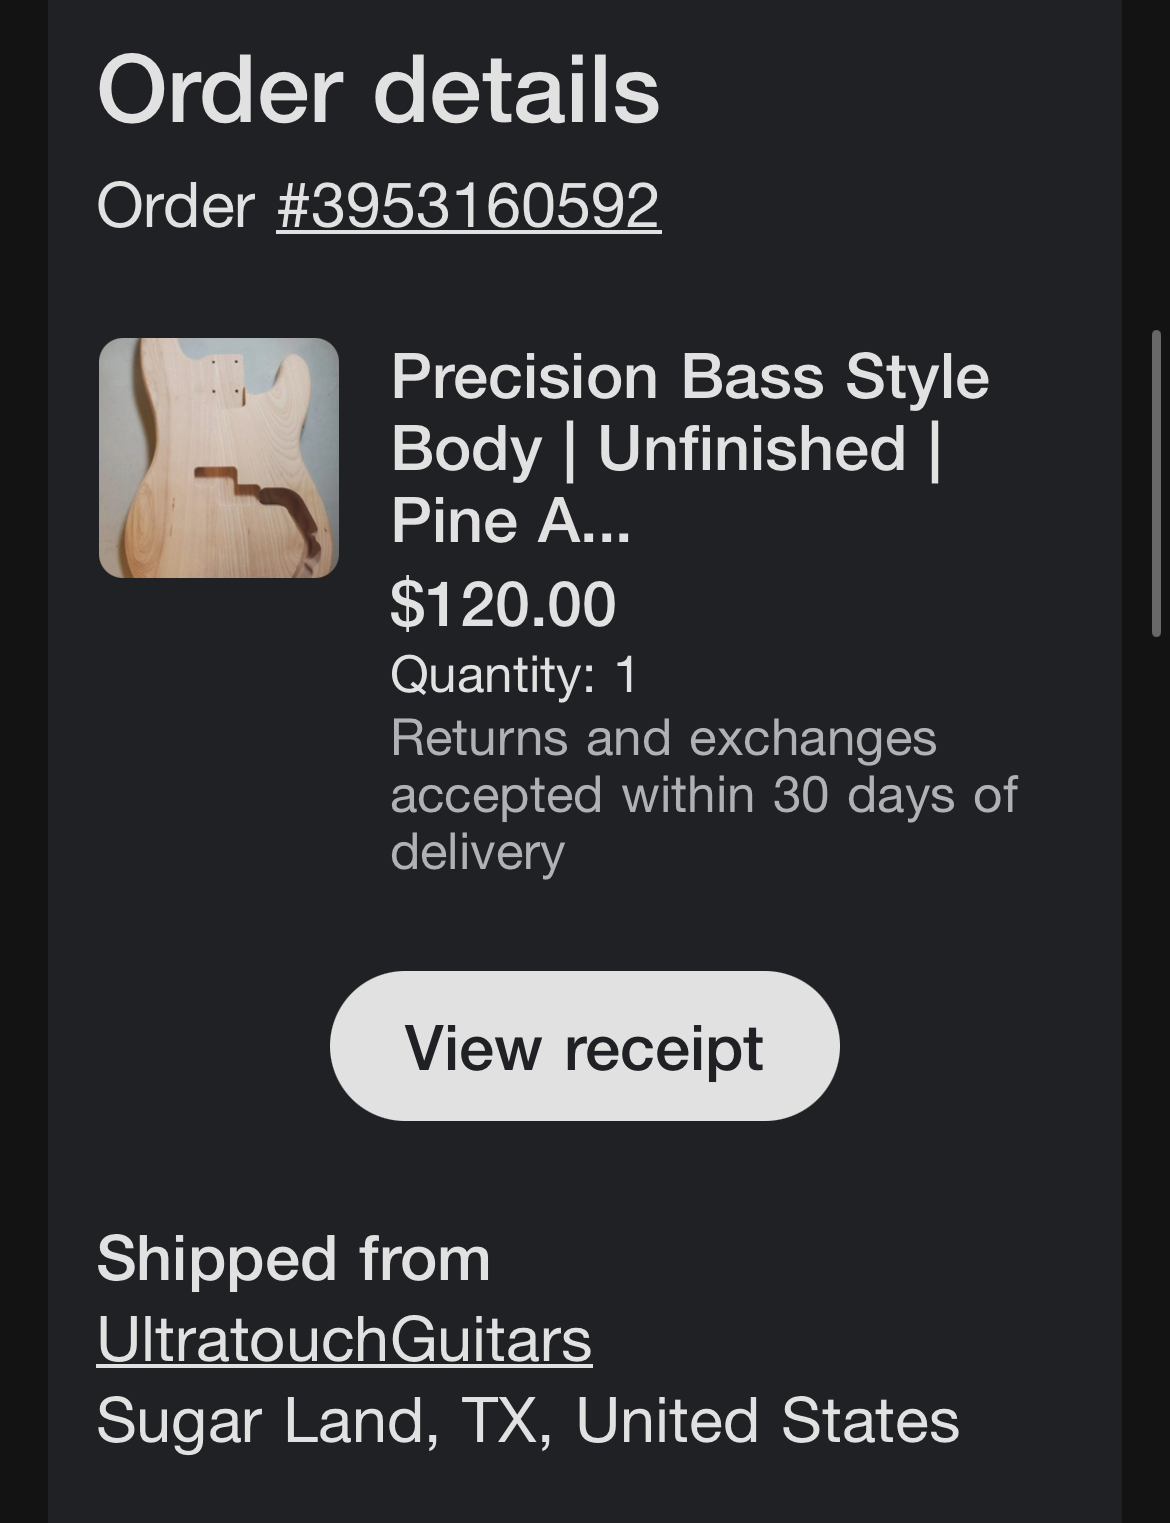This screenshot has height=1523, width=1170.
Task: Open order number #3953160592 link
Action: tap(468, 205)
